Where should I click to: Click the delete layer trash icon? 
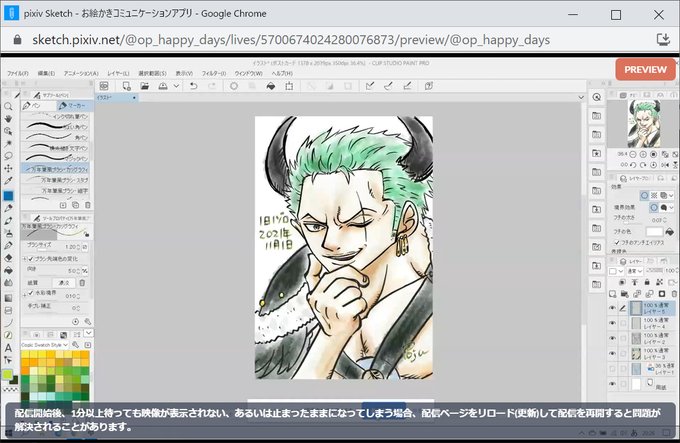674,294
